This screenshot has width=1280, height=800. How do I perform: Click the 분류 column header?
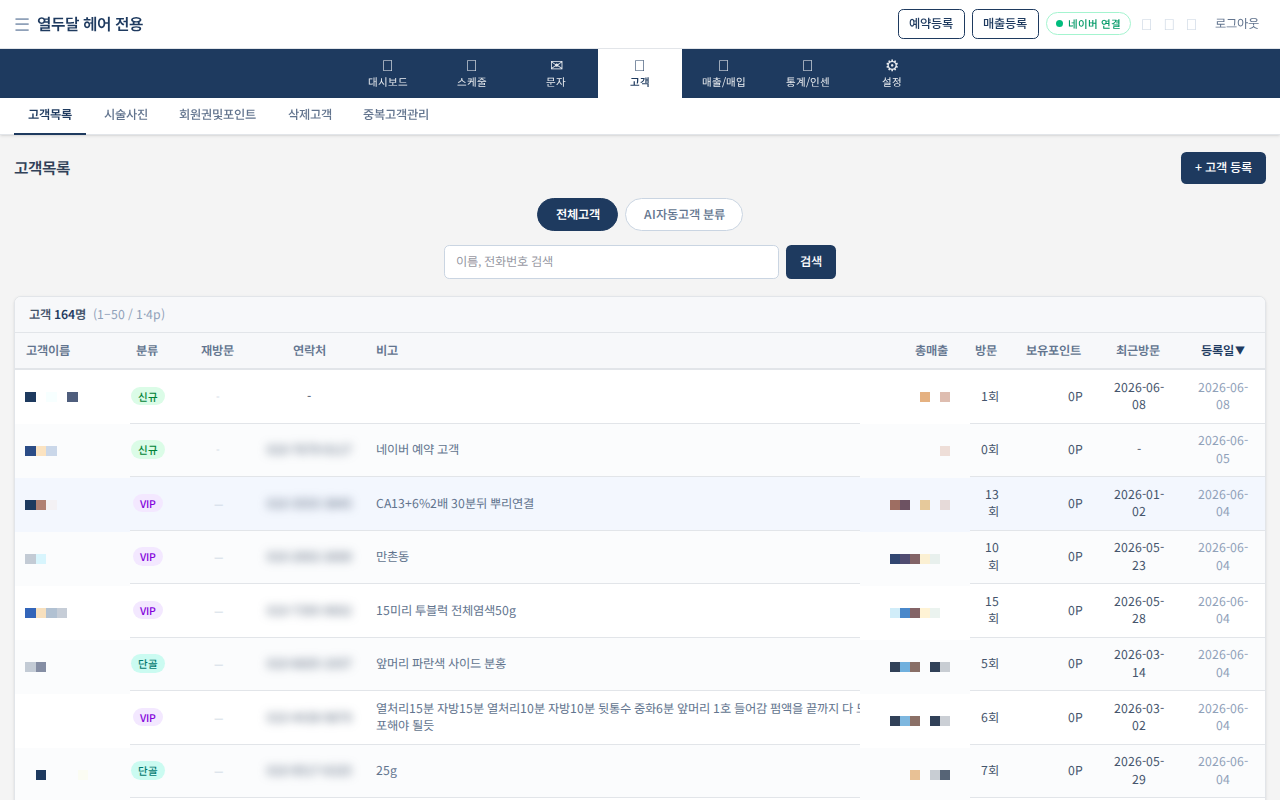coord(147,351)
